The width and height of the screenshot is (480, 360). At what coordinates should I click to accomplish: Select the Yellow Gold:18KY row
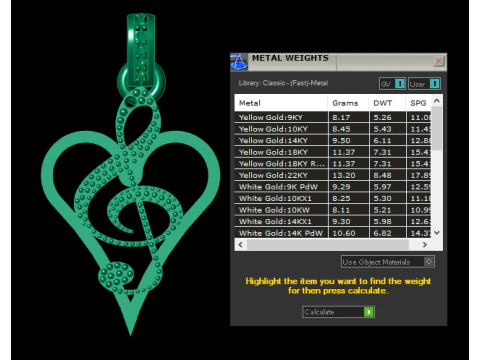click(333, 152)
